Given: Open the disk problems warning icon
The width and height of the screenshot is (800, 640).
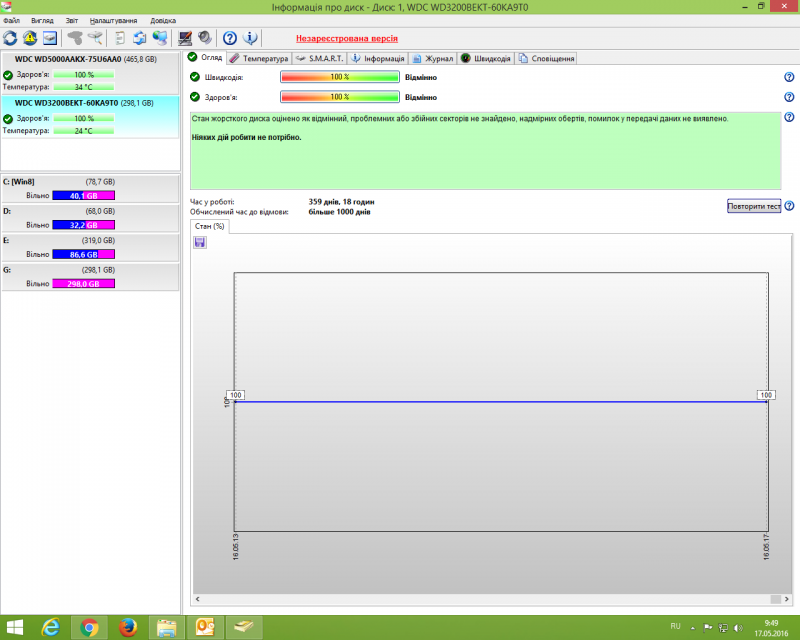Looking at the screenshot, I should [x=29, y=38].
